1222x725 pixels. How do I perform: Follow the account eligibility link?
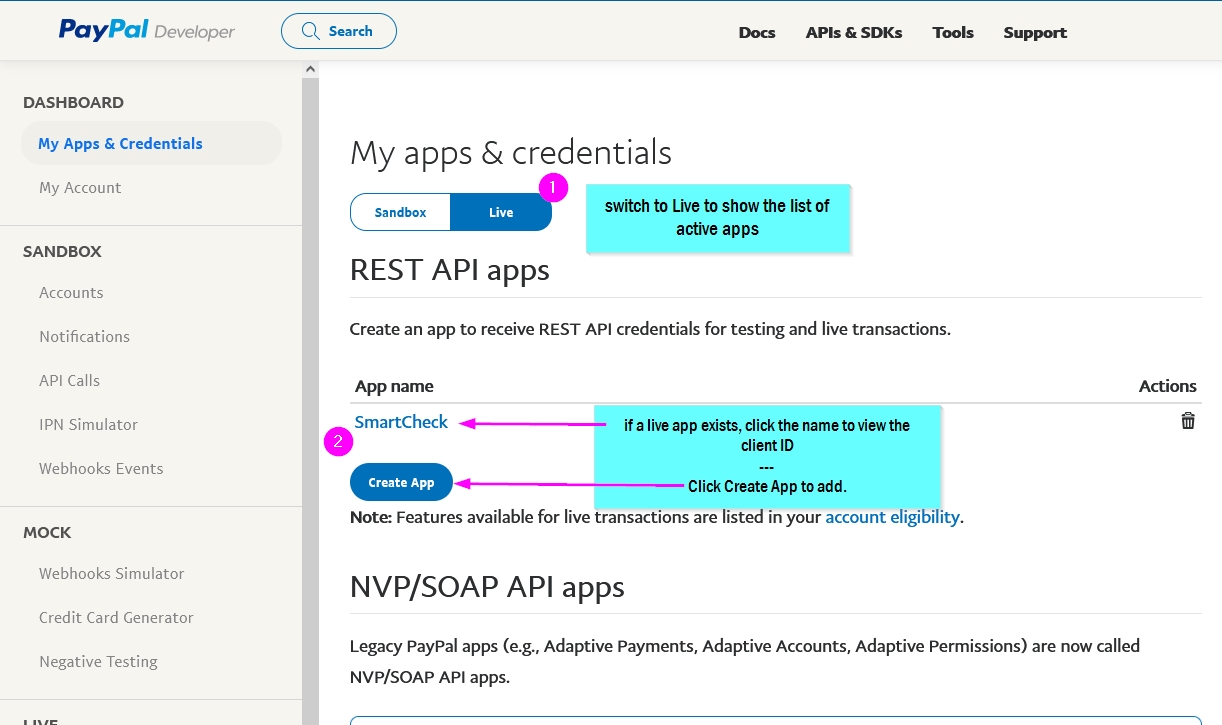[892, 517]
